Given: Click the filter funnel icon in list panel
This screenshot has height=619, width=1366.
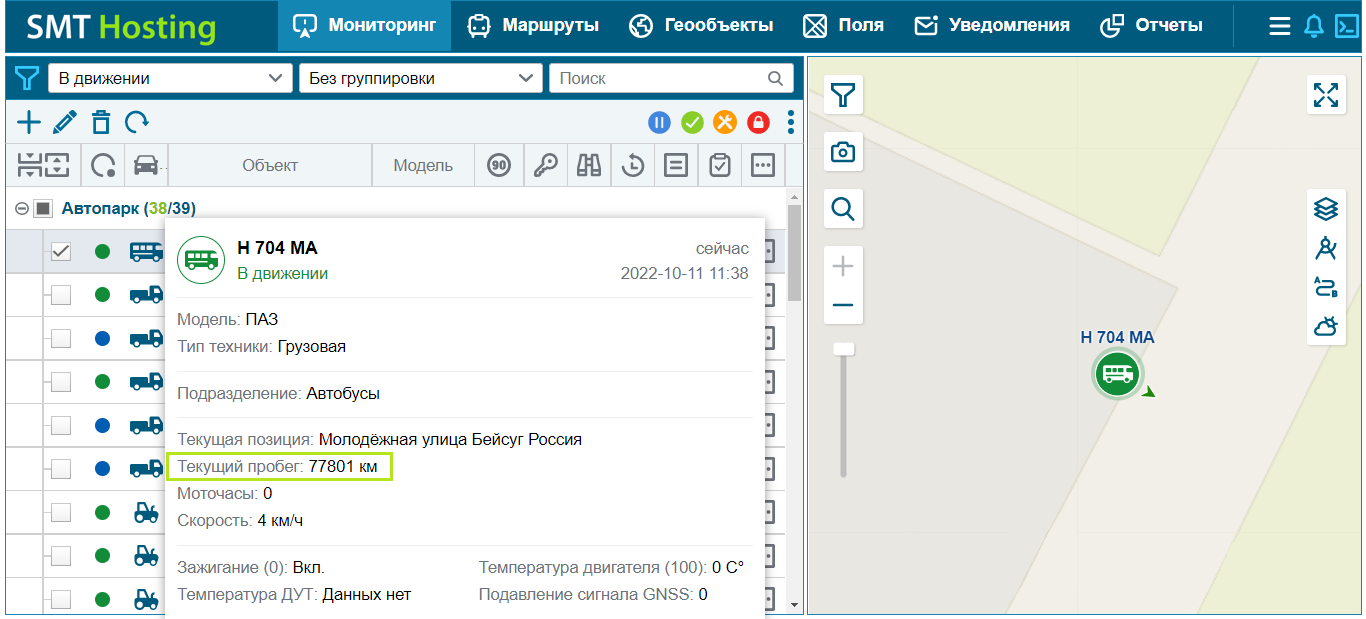Looking at the screenshot, I should (27, 78).
